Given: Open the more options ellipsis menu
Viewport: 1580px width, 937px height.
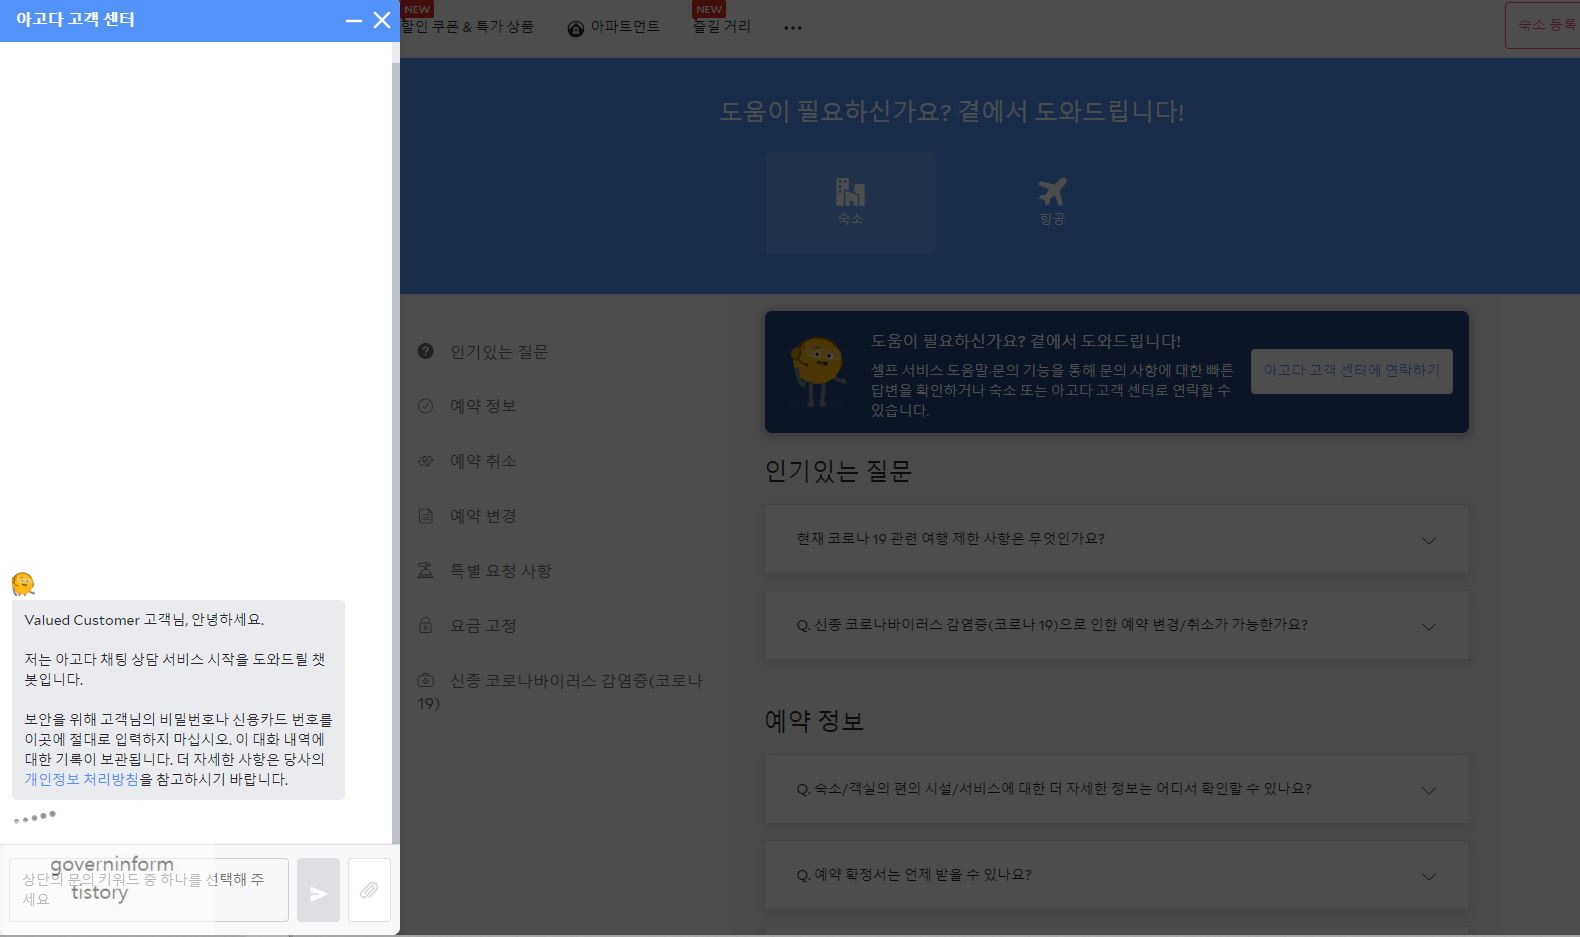Looking at the screenshot, I should pyautogui.click(x=793, y=28).
